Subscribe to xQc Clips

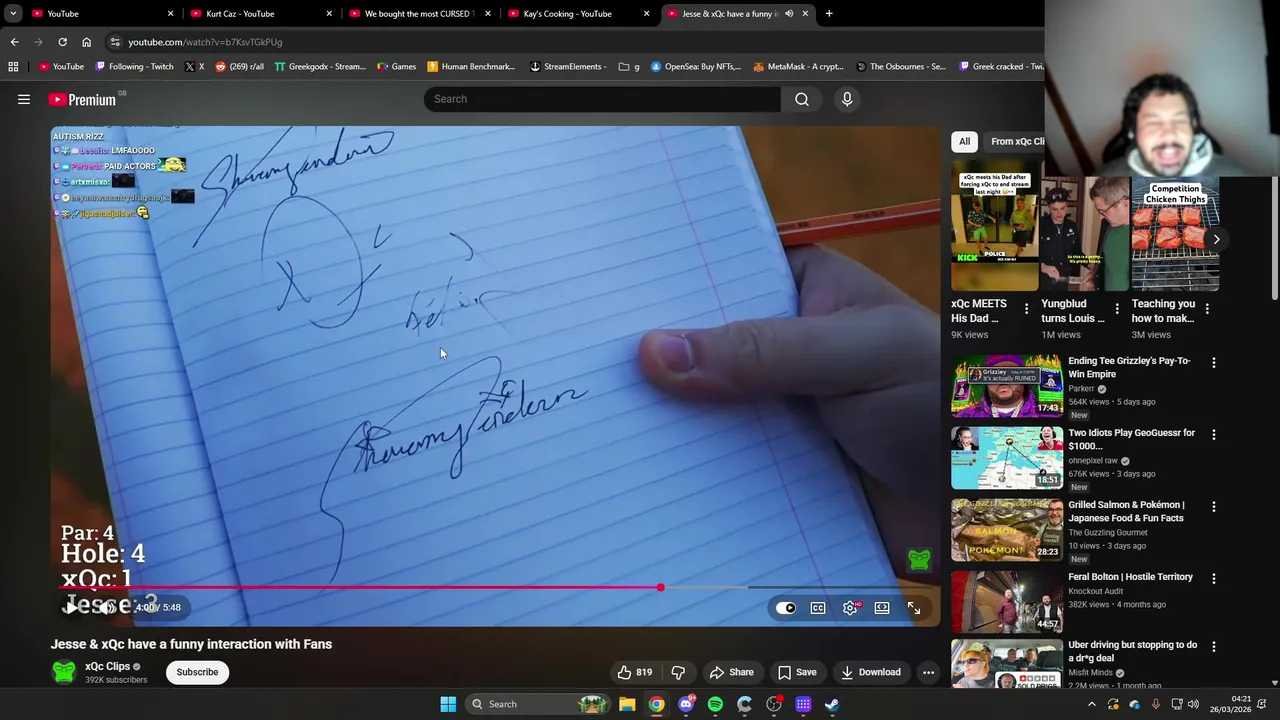click(x=197, y=672)
